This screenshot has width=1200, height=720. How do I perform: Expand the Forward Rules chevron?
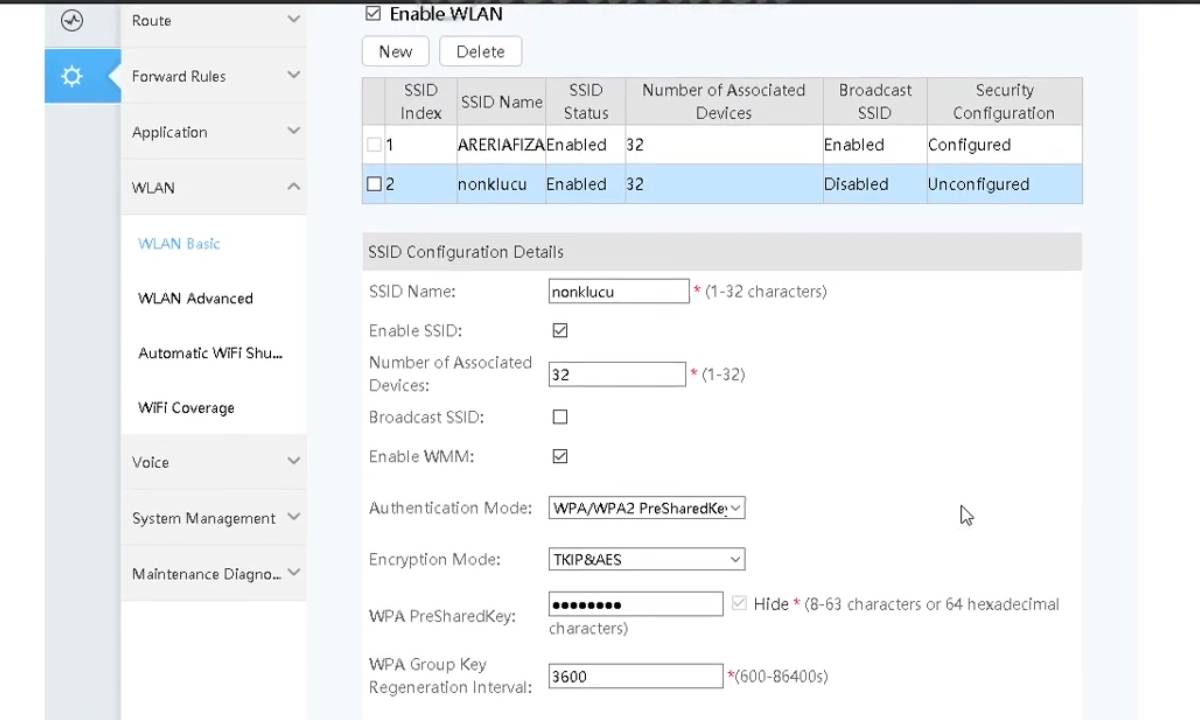293,75
